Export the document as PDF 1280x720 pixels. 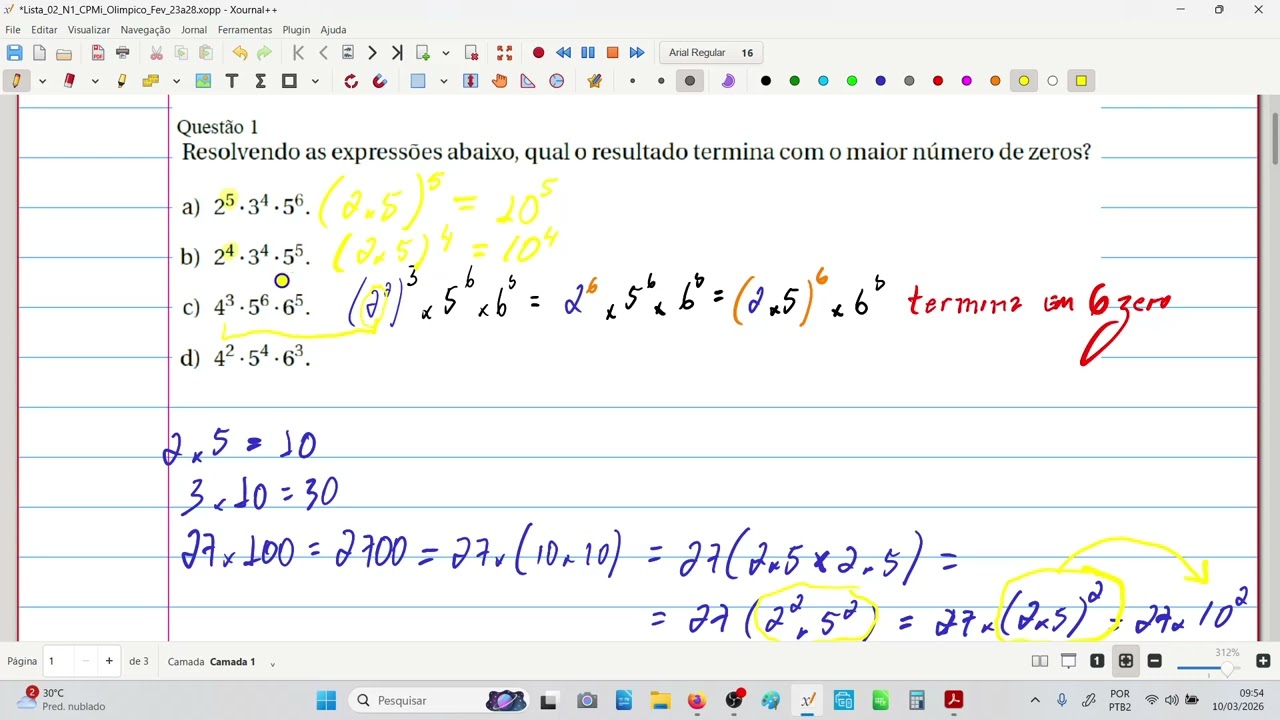coord(98,53)
